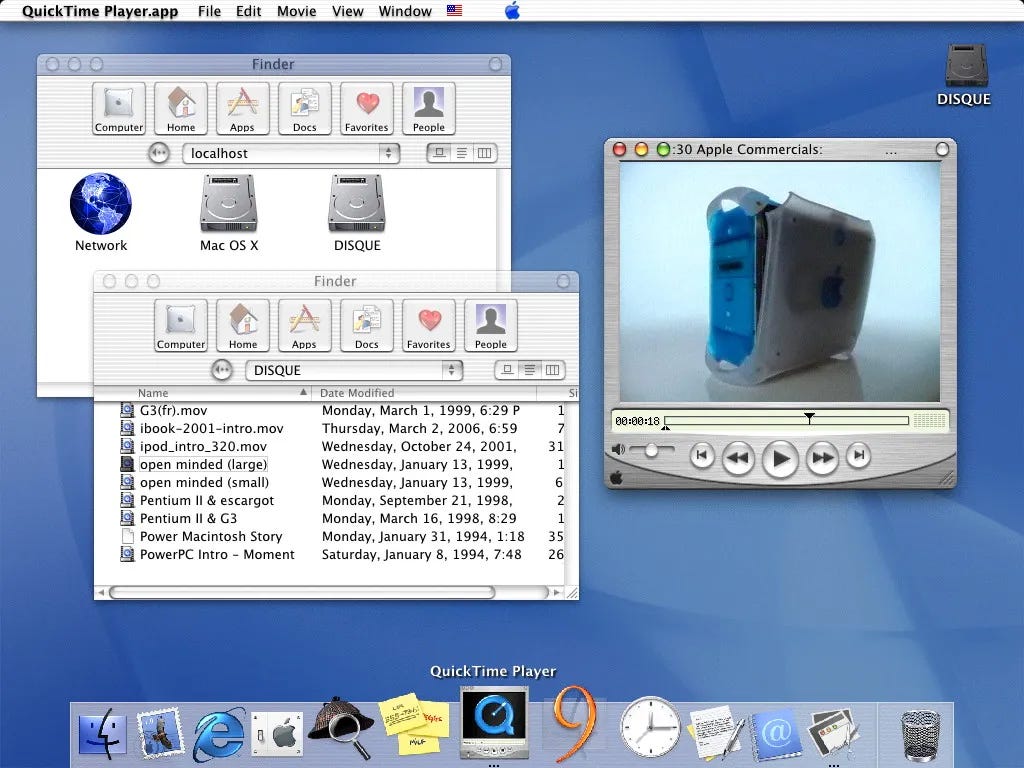Launch Mail stamp icon in the Dock
The height and width of the screenshot is (768, 1024).
pyautogui.click(x=159, y=733)
